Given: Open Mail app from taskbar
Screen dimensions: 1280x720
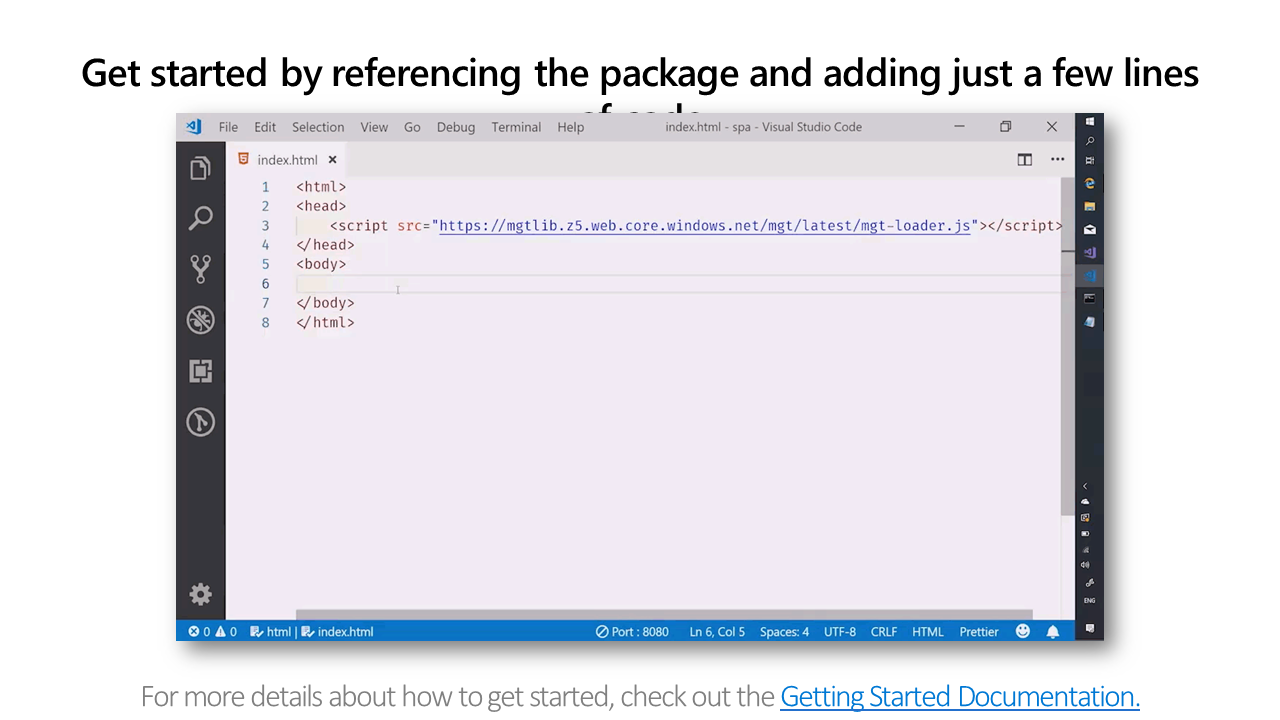Looking at the screenshot, I should click(1089, 229).
